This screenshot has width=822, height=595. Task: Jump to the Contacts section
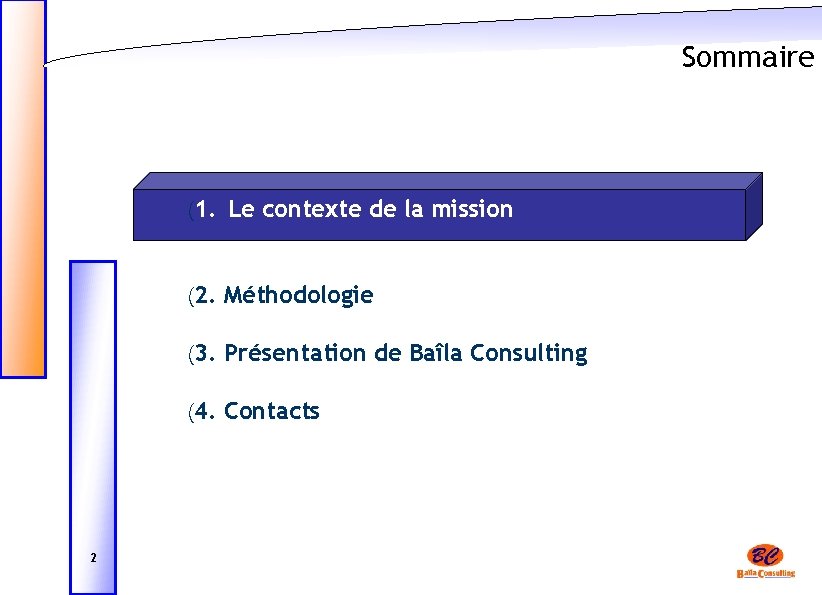pyautogui.click(x=271, y=412)
